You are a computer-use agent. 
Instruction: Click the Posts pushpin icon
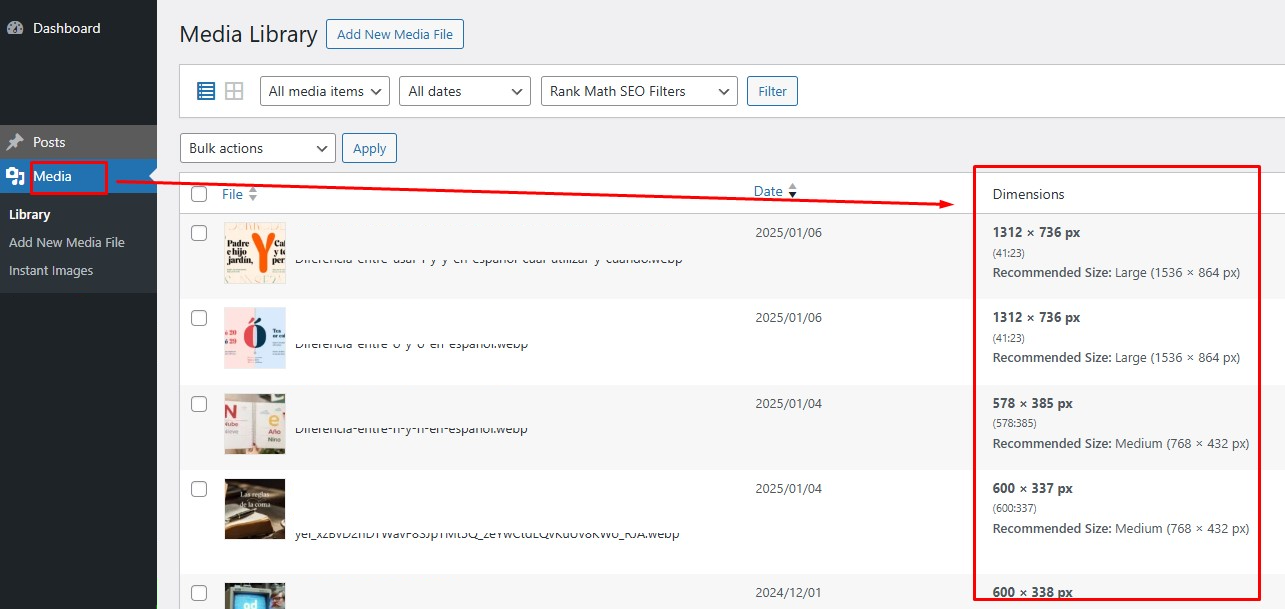tap(15, 142)
